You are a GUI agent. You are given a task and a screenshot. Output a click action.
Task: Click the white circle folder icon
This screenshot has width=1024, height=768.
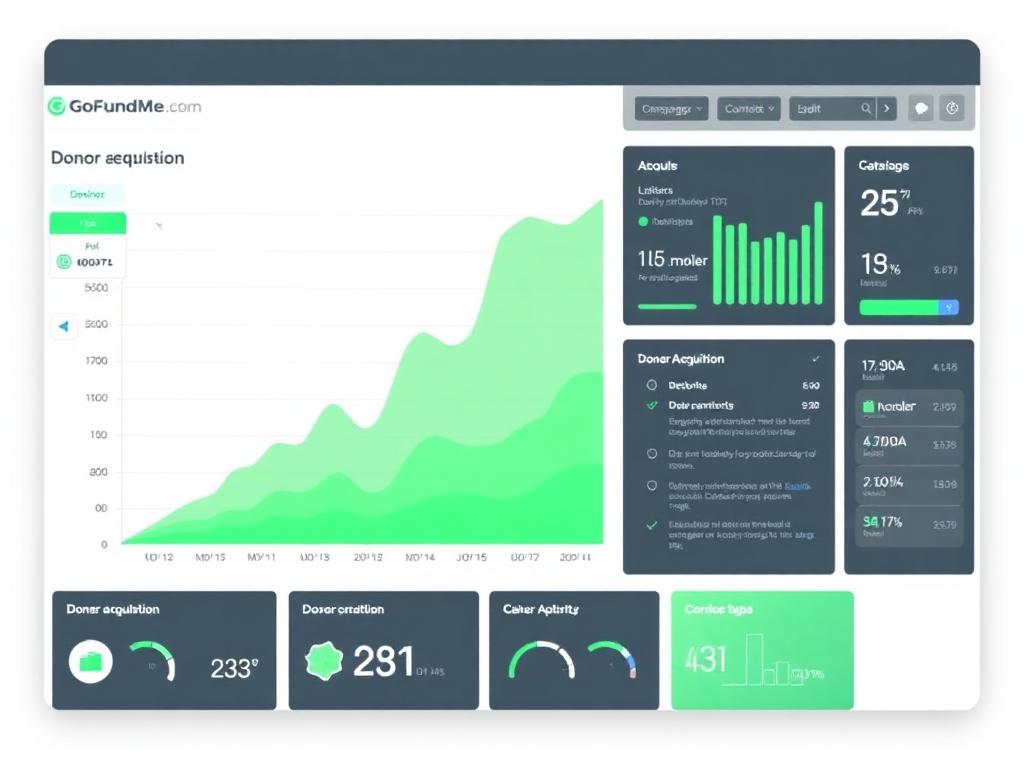(x=91, y=662)
